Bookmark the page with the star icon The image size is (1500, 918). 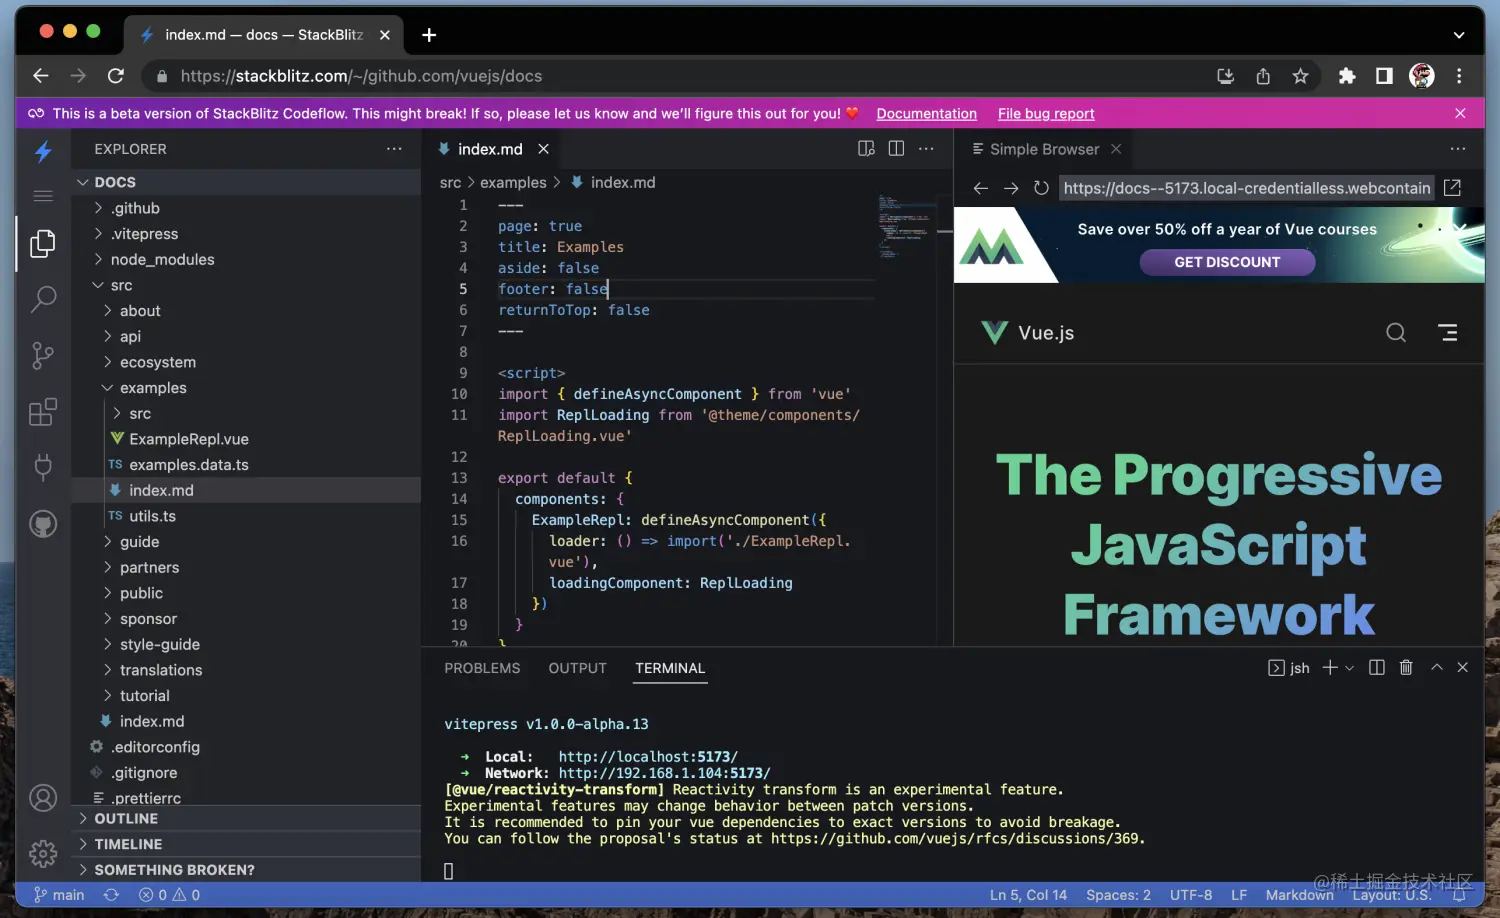[x=1300, y=76]
